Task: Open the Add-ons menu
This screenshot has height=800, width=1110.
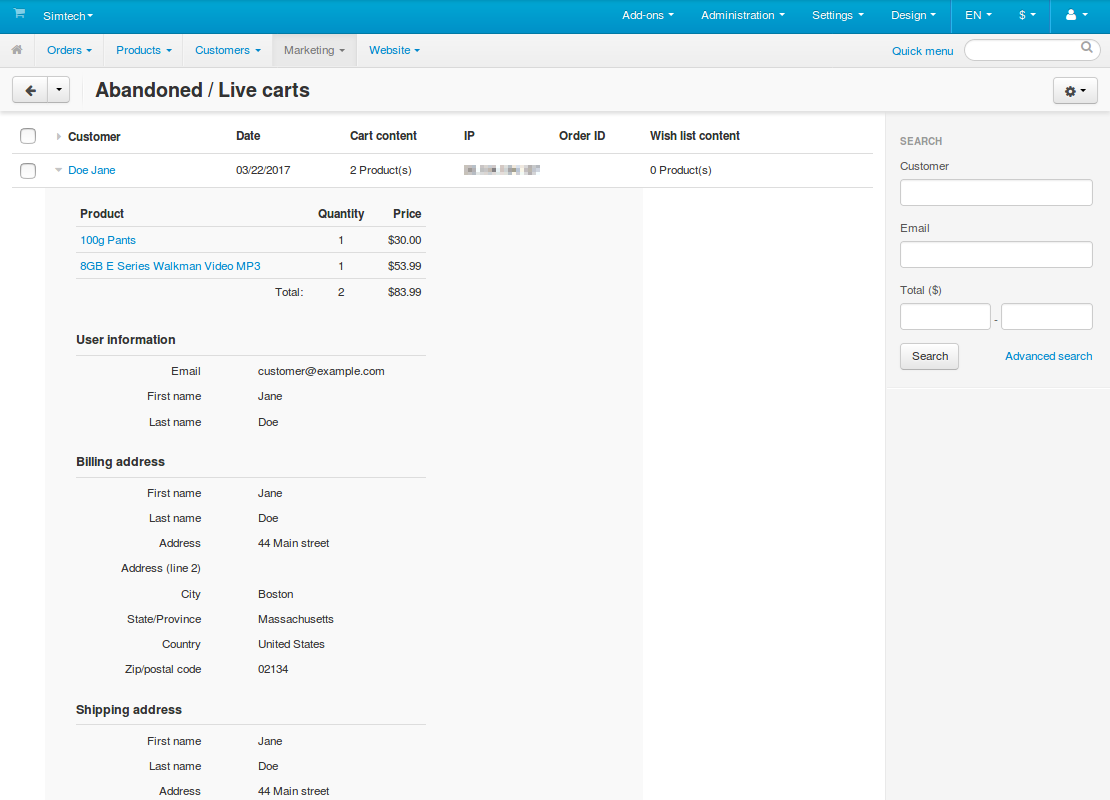Action: point(648,15)
